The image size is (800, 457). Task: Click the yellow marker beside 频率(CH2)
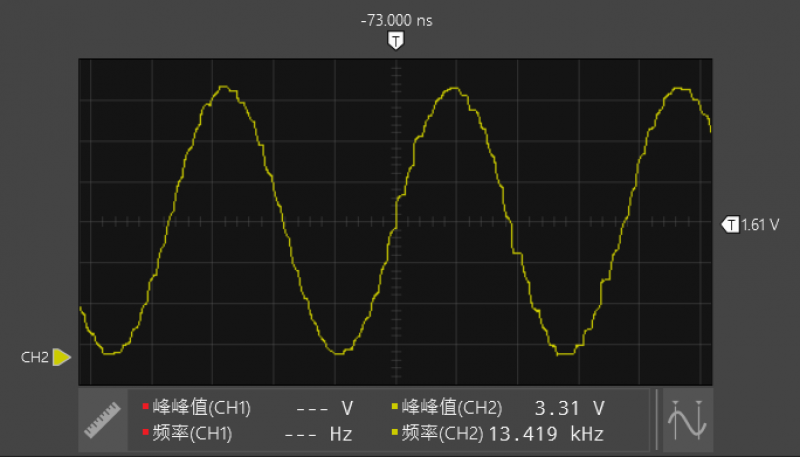pyautogui.click(x=395, y=433)
